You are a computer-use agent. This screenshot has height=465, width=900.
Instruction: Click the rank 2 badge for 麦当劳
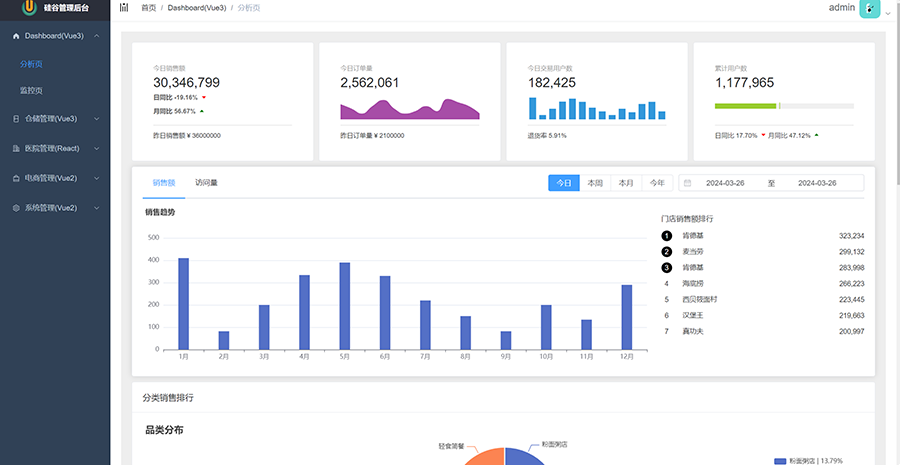(666, 251)
